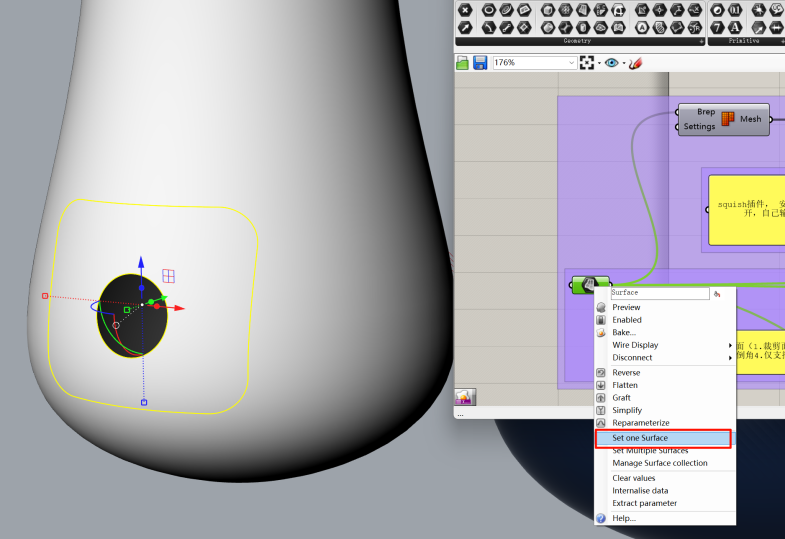This screenshot has height=539, width=785.
Task: Select Set one Surface menu item
Action: coord(640,438)
